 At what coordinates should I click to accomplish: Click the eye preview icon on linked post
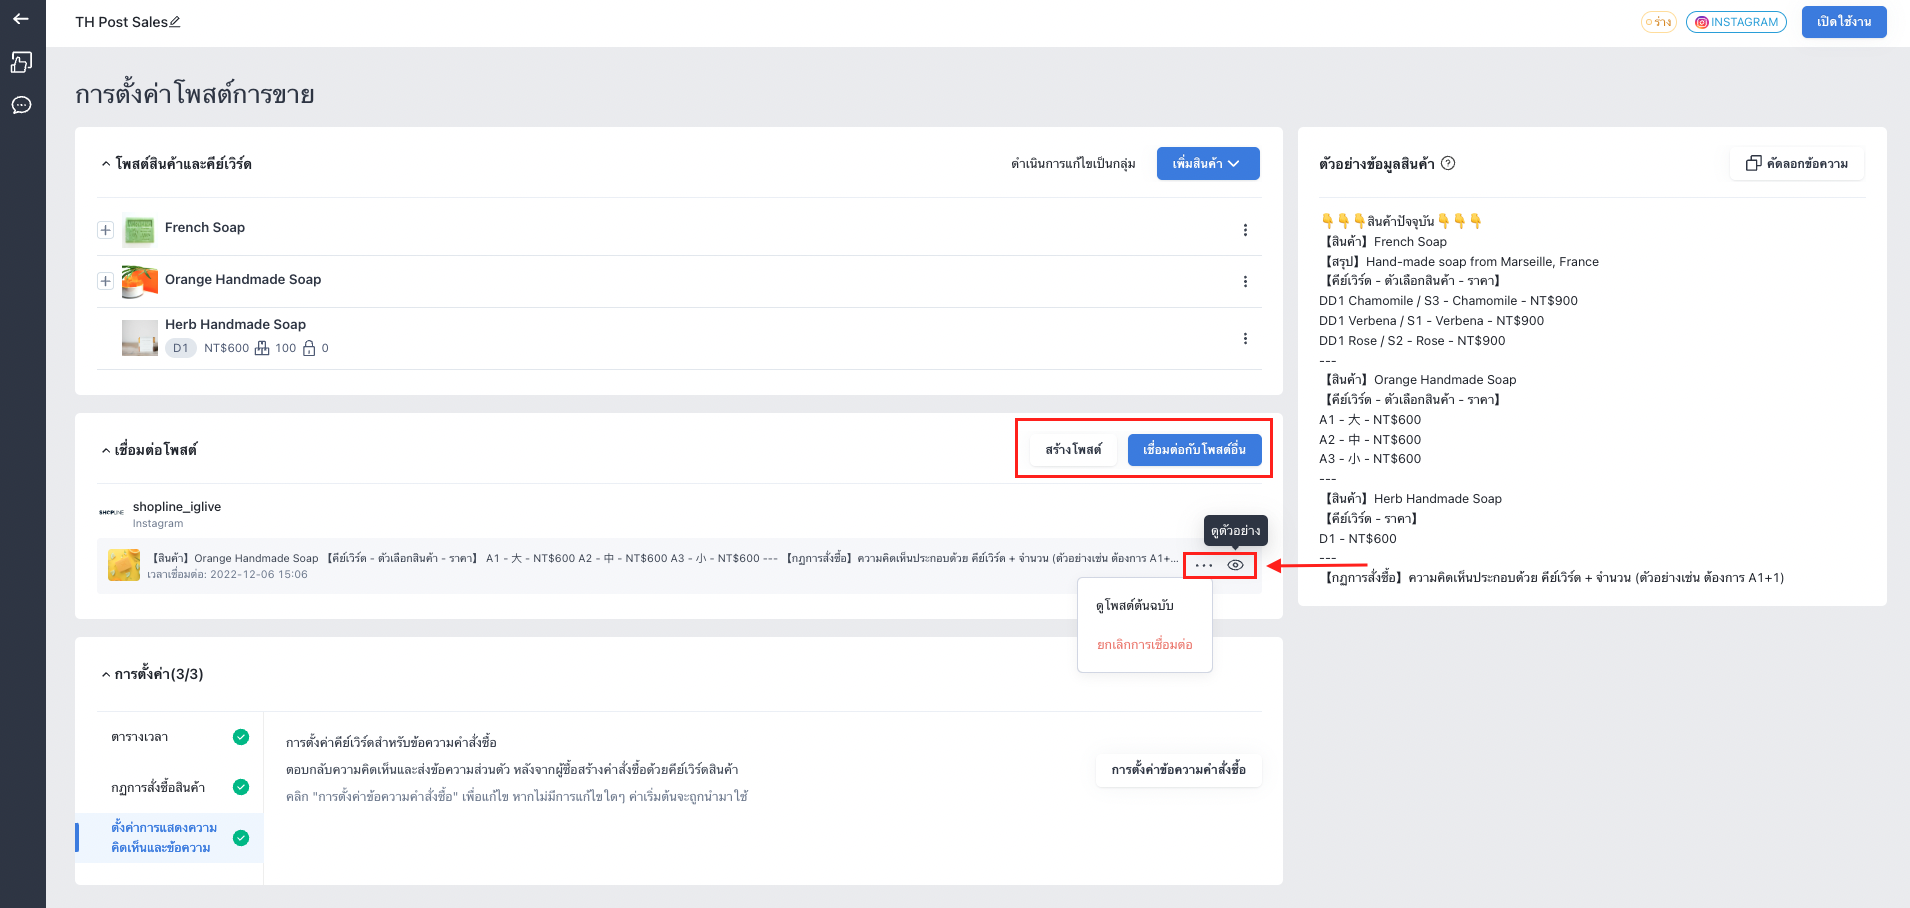[1236, 565]
